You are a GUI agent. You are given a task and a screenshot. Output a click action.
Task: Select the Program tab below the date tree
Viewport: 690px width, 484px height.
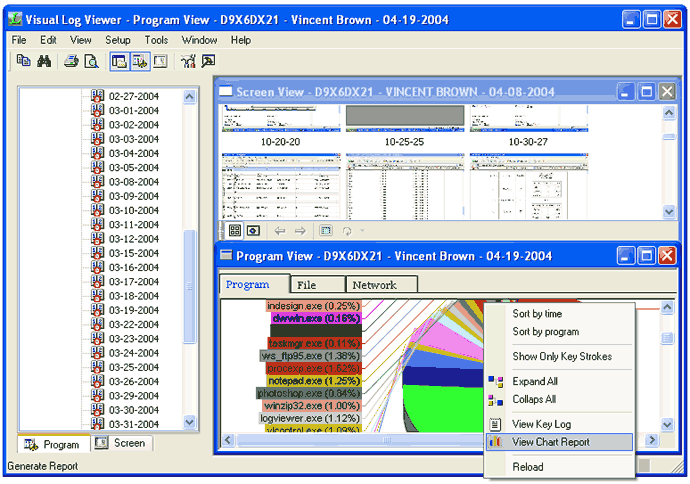pos(54,444)
